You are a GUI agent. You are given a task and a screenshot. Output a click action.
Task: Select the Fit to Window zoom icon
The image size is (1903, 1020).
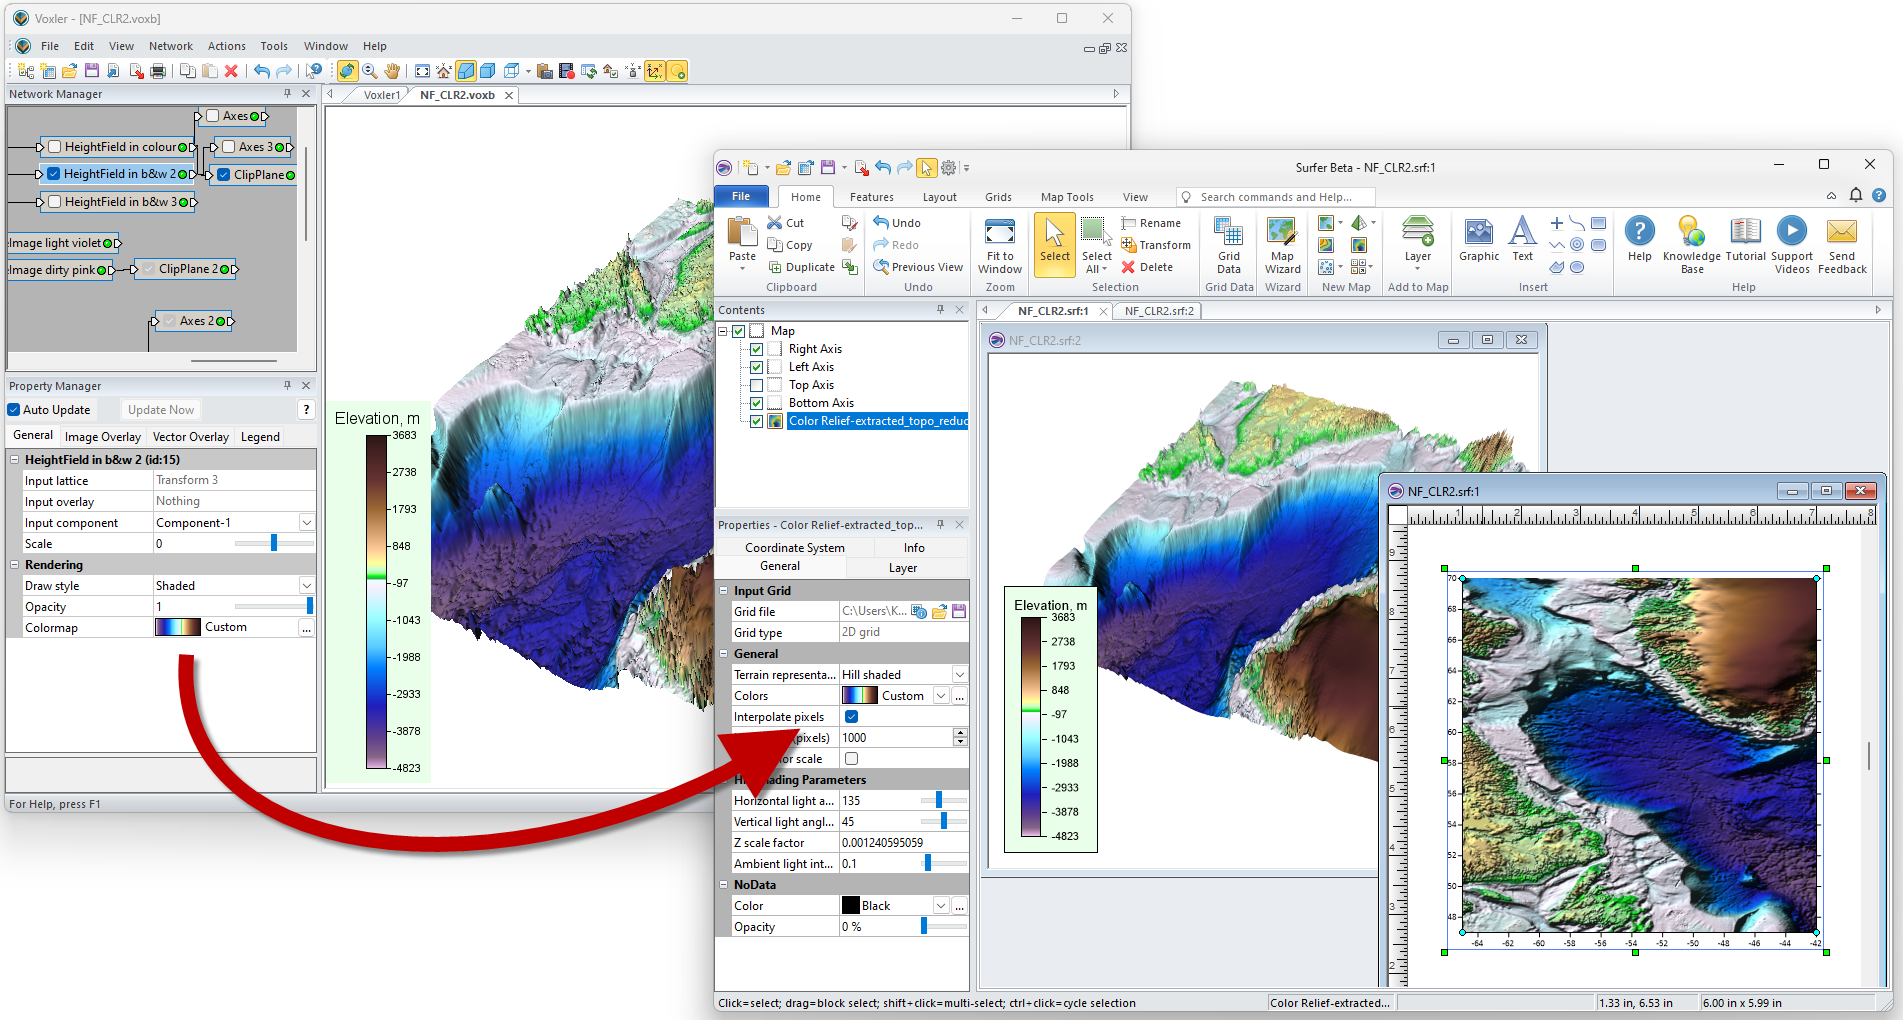pyautogui.click(x=1000, y=233)
